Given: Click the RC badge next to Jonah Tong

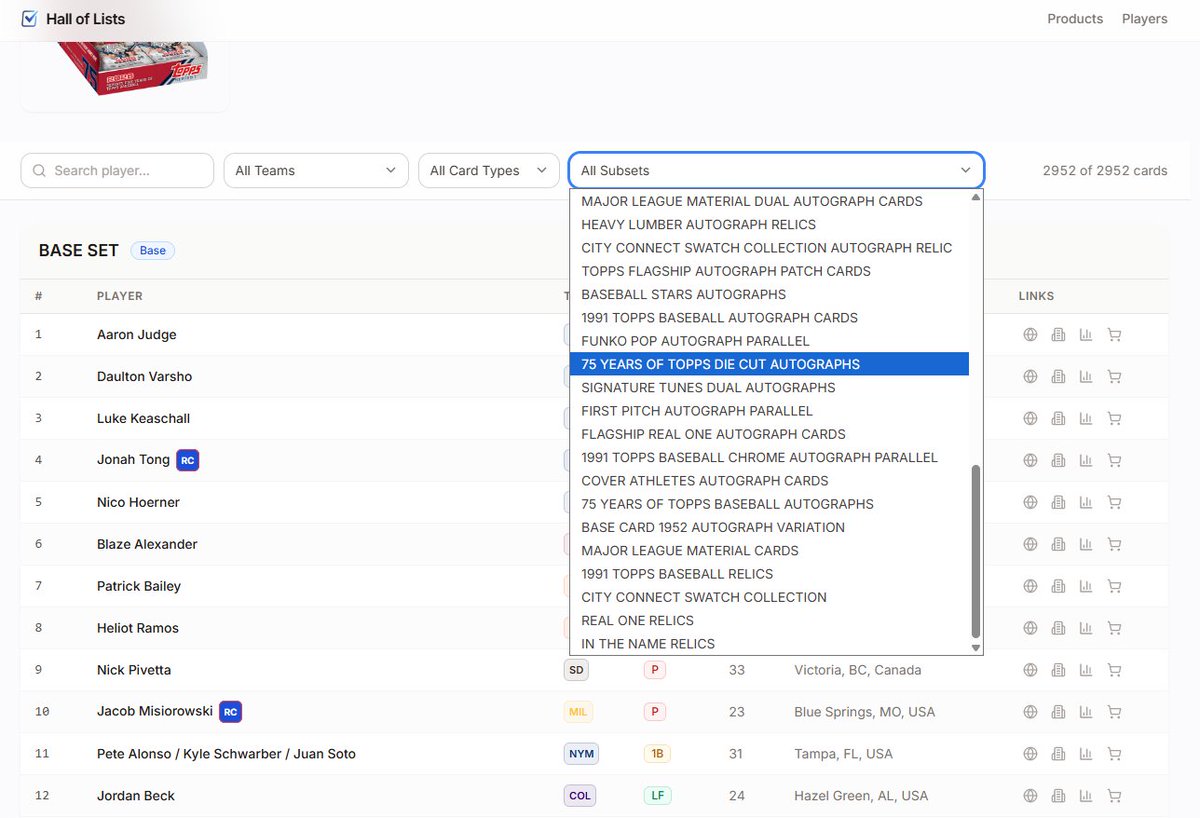Looking at the screenshot, I should click(x=187, y=460).
